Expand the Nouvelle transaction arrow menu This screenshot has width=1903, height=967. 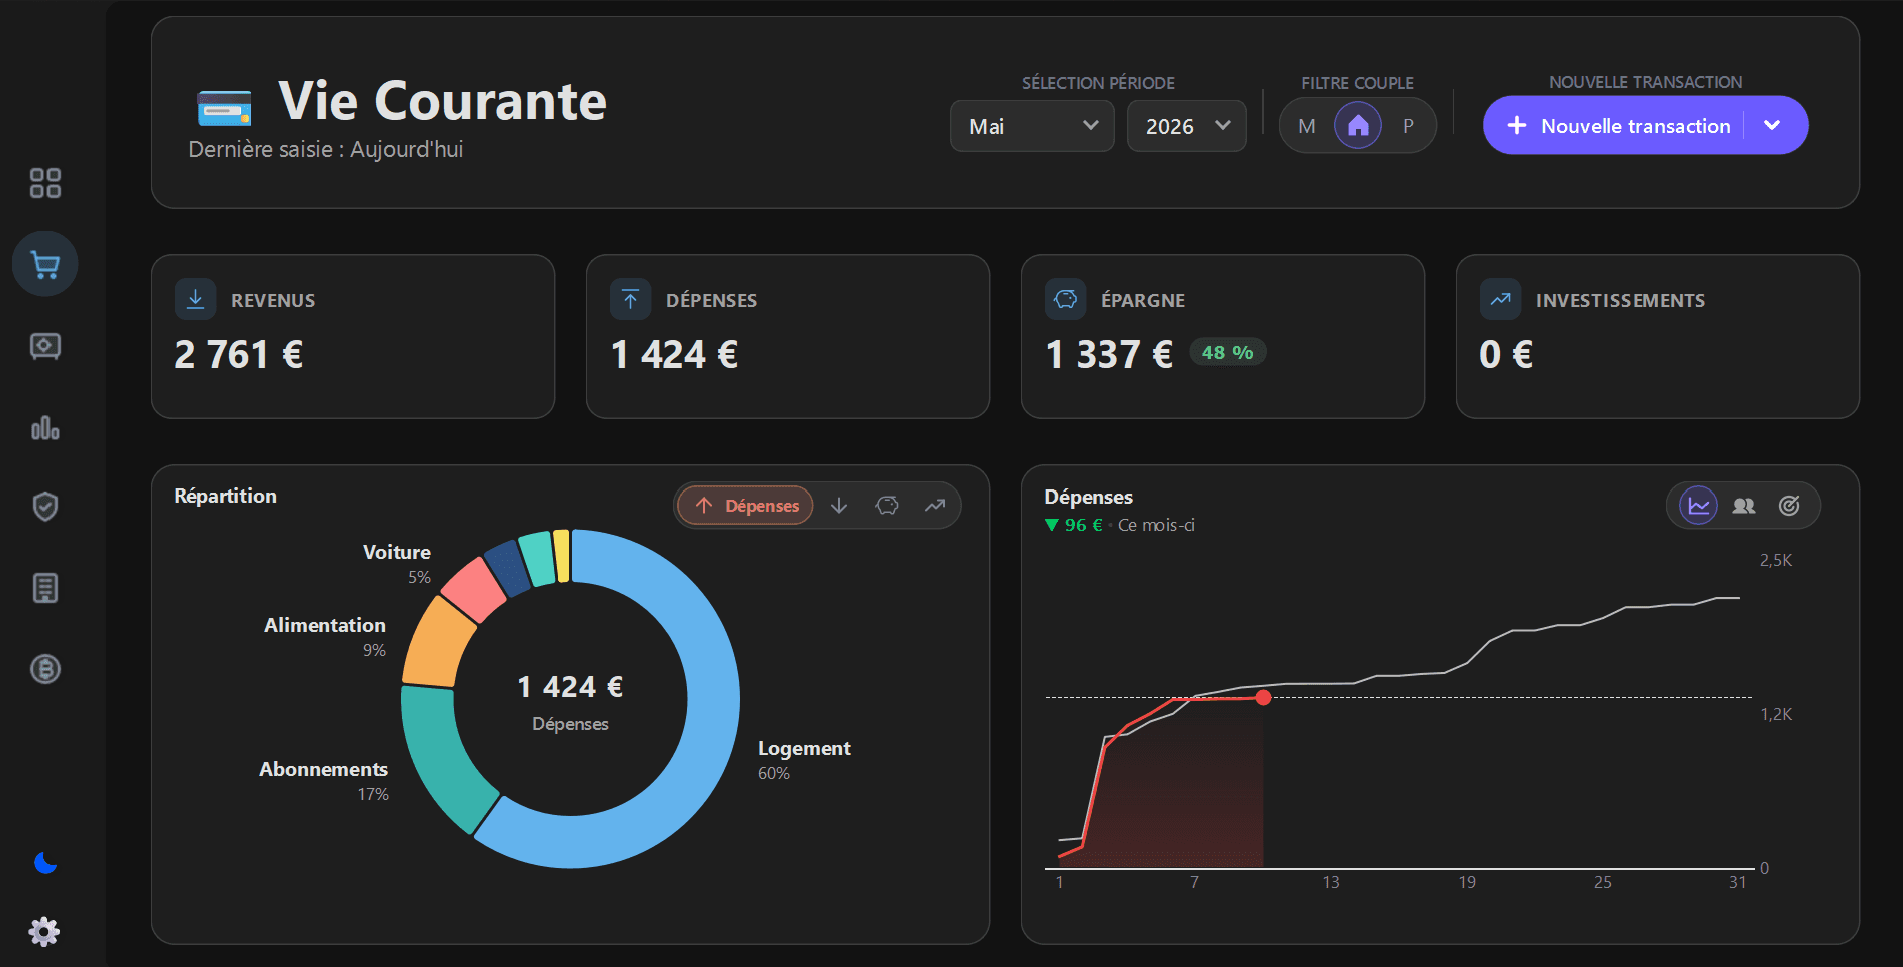pyautogui.click(x=1773, y=125)
